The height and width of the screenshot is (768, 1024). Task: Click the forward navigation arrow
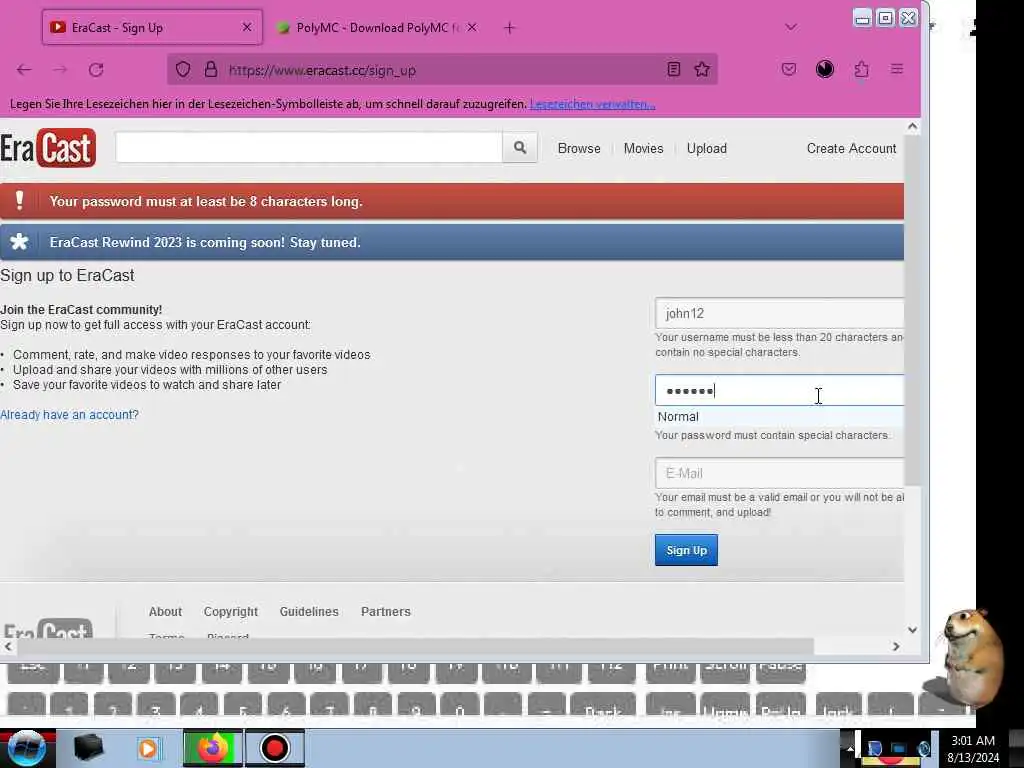pyautogui.click(x=60, y=69)
